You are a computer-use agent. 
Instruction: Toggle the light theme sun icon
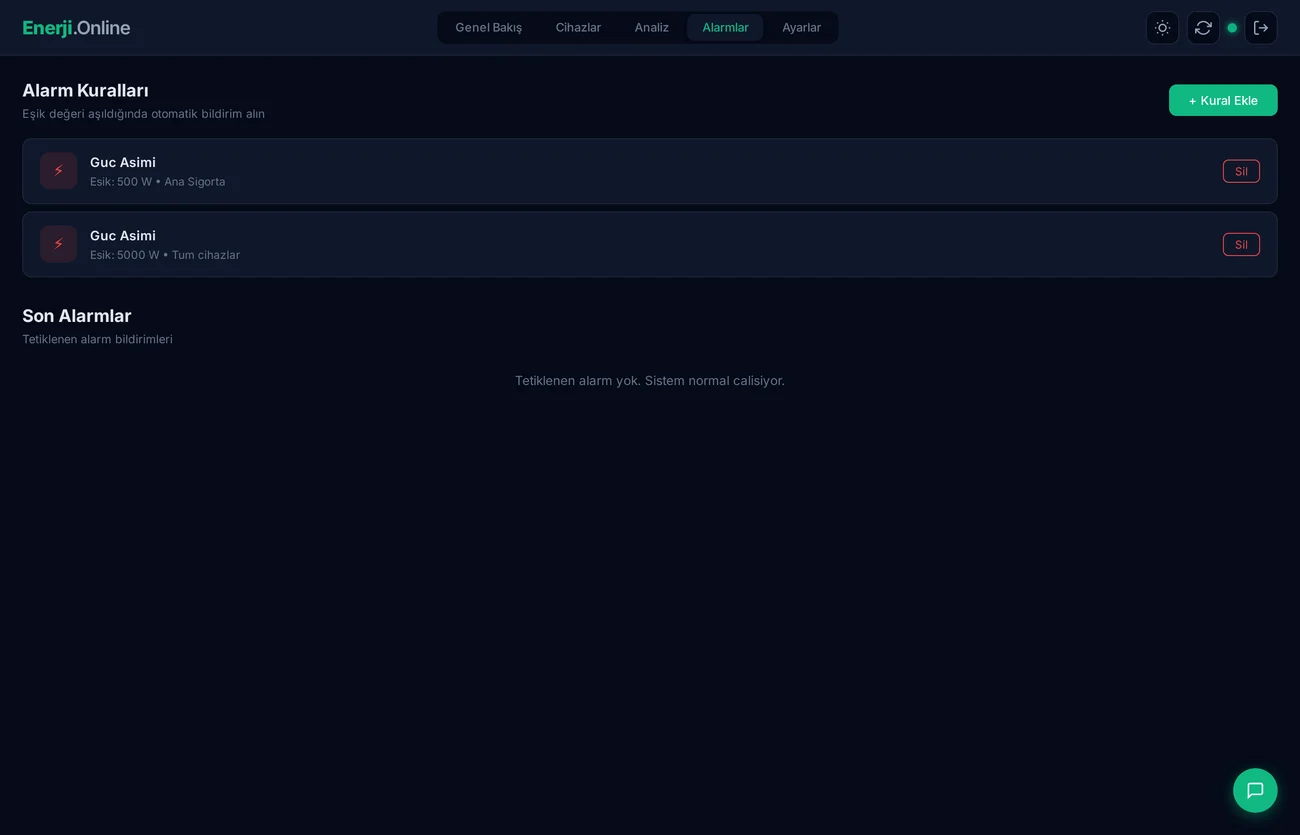click(1162, 27)
